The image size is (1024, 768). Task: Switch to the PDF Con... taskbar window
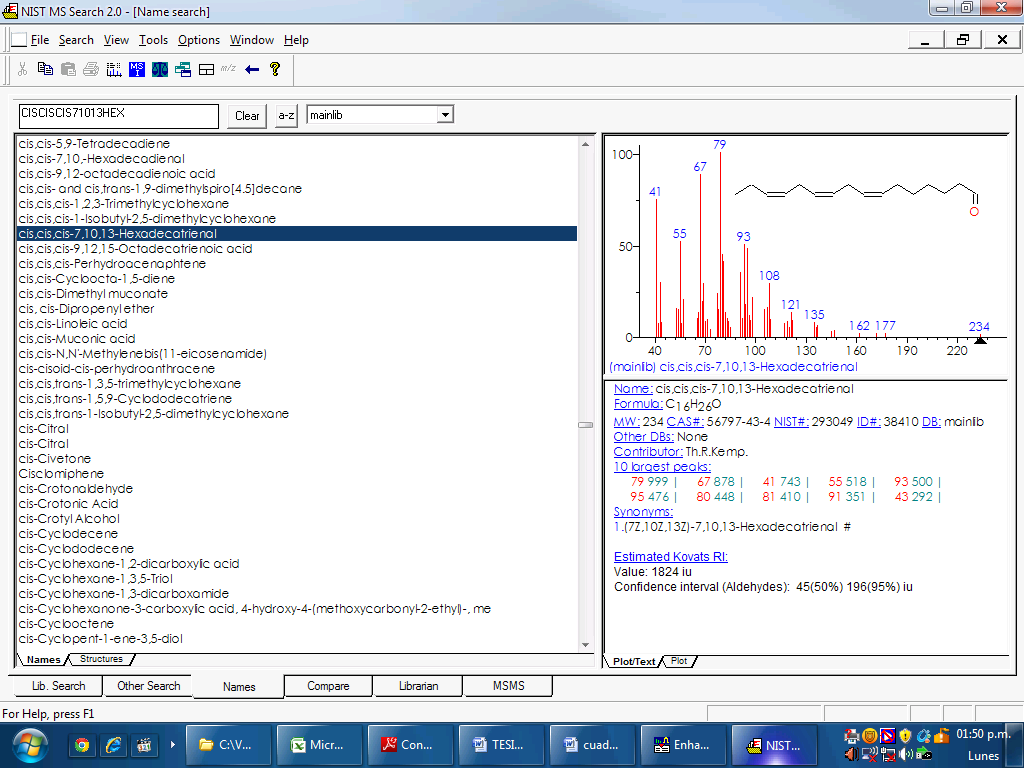(410, 745)
